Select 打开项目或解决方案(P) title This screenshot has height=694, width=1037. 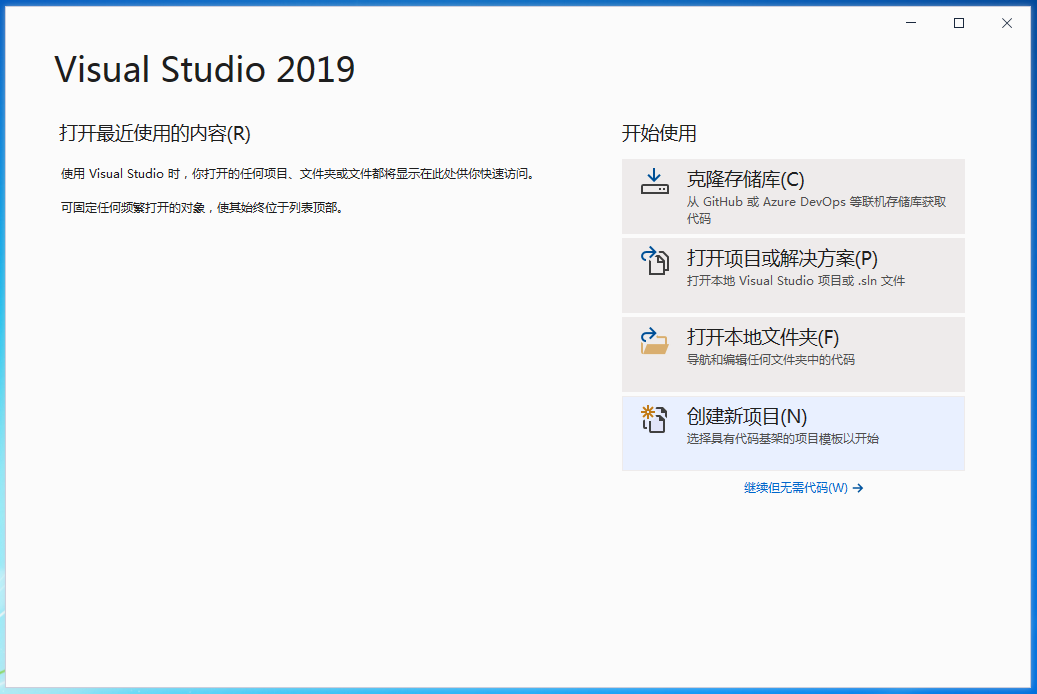(782, 258)
